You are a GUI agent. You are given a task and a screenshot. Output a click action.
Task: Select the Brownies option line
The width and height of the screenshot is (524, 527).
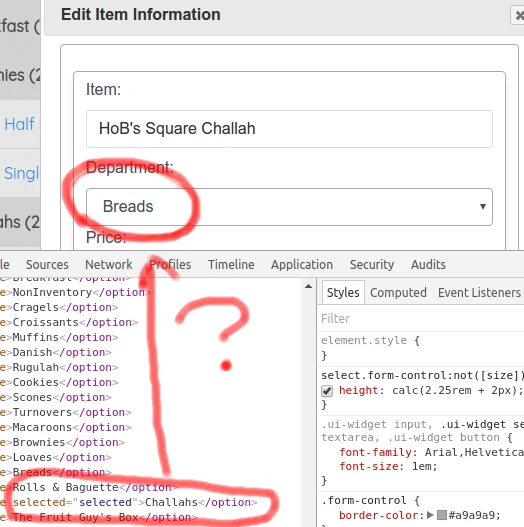tap(62, 442)
